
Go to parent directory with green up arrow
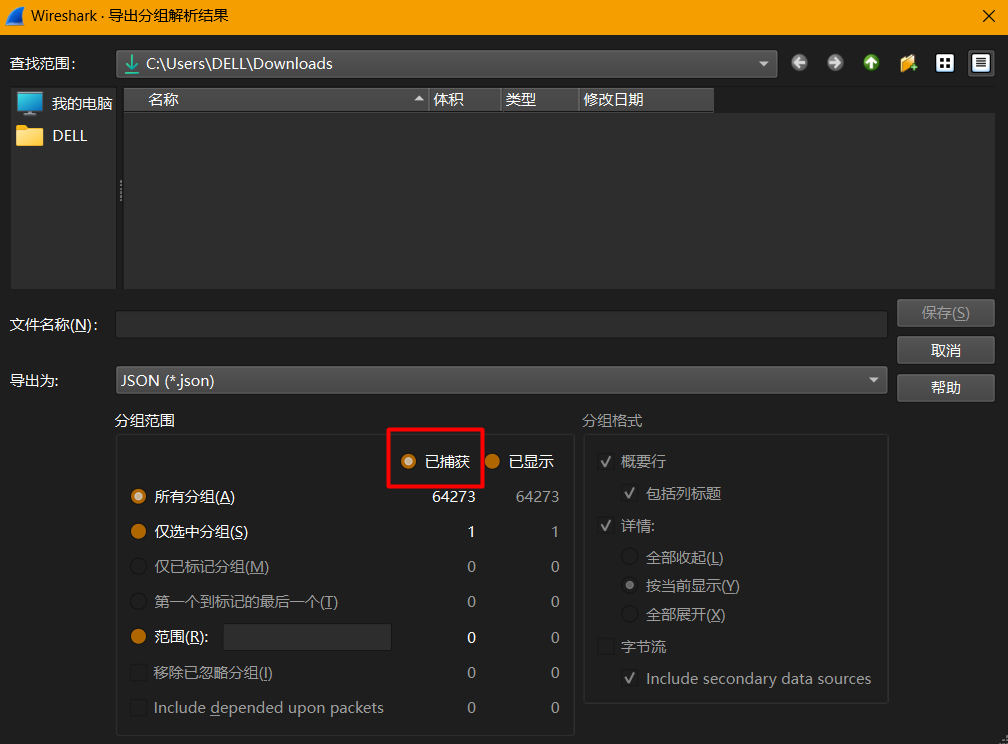[x=871, y=63]
